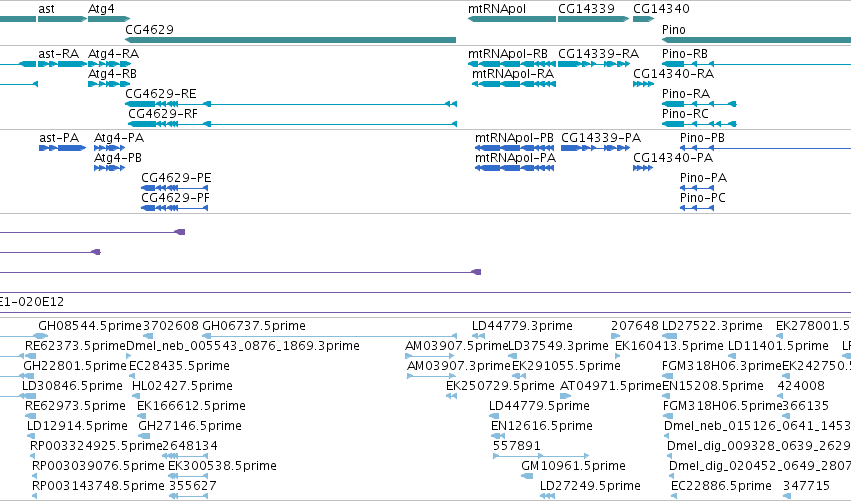This screenshot has height=501, width=851.
Task: Click the E1-020E12 clone label
Action: pyautogui.click(x=32, y=302)
